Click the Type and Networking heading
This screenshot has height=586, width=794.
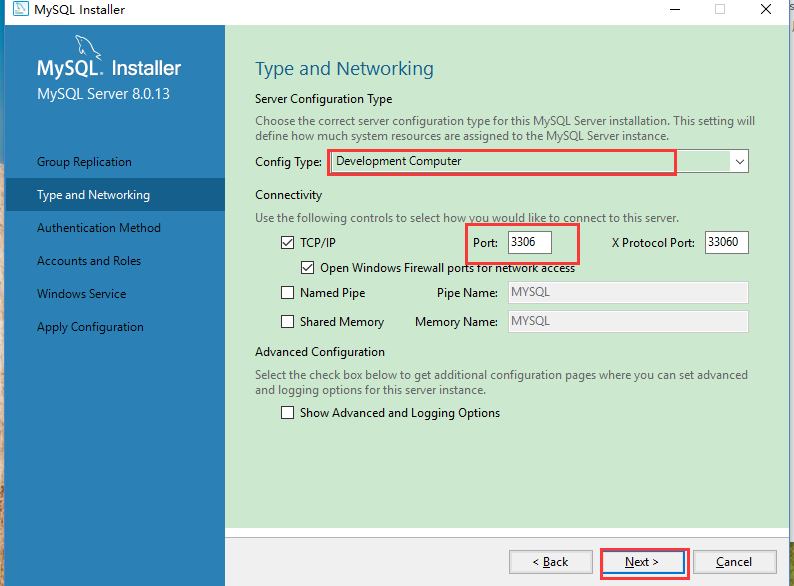click(x=344, y=69)
